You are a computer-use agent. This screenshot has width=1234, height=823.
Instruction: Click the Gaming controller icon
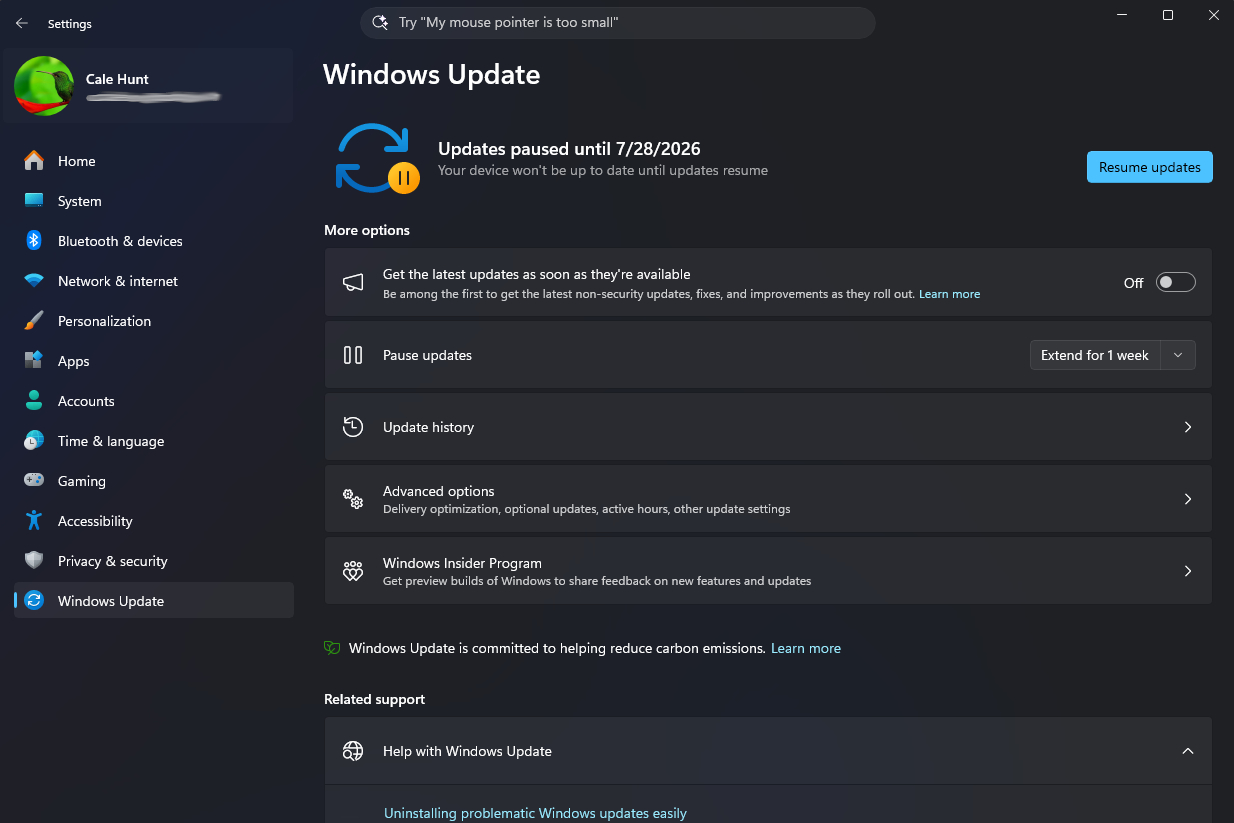[x=34, y=481]
